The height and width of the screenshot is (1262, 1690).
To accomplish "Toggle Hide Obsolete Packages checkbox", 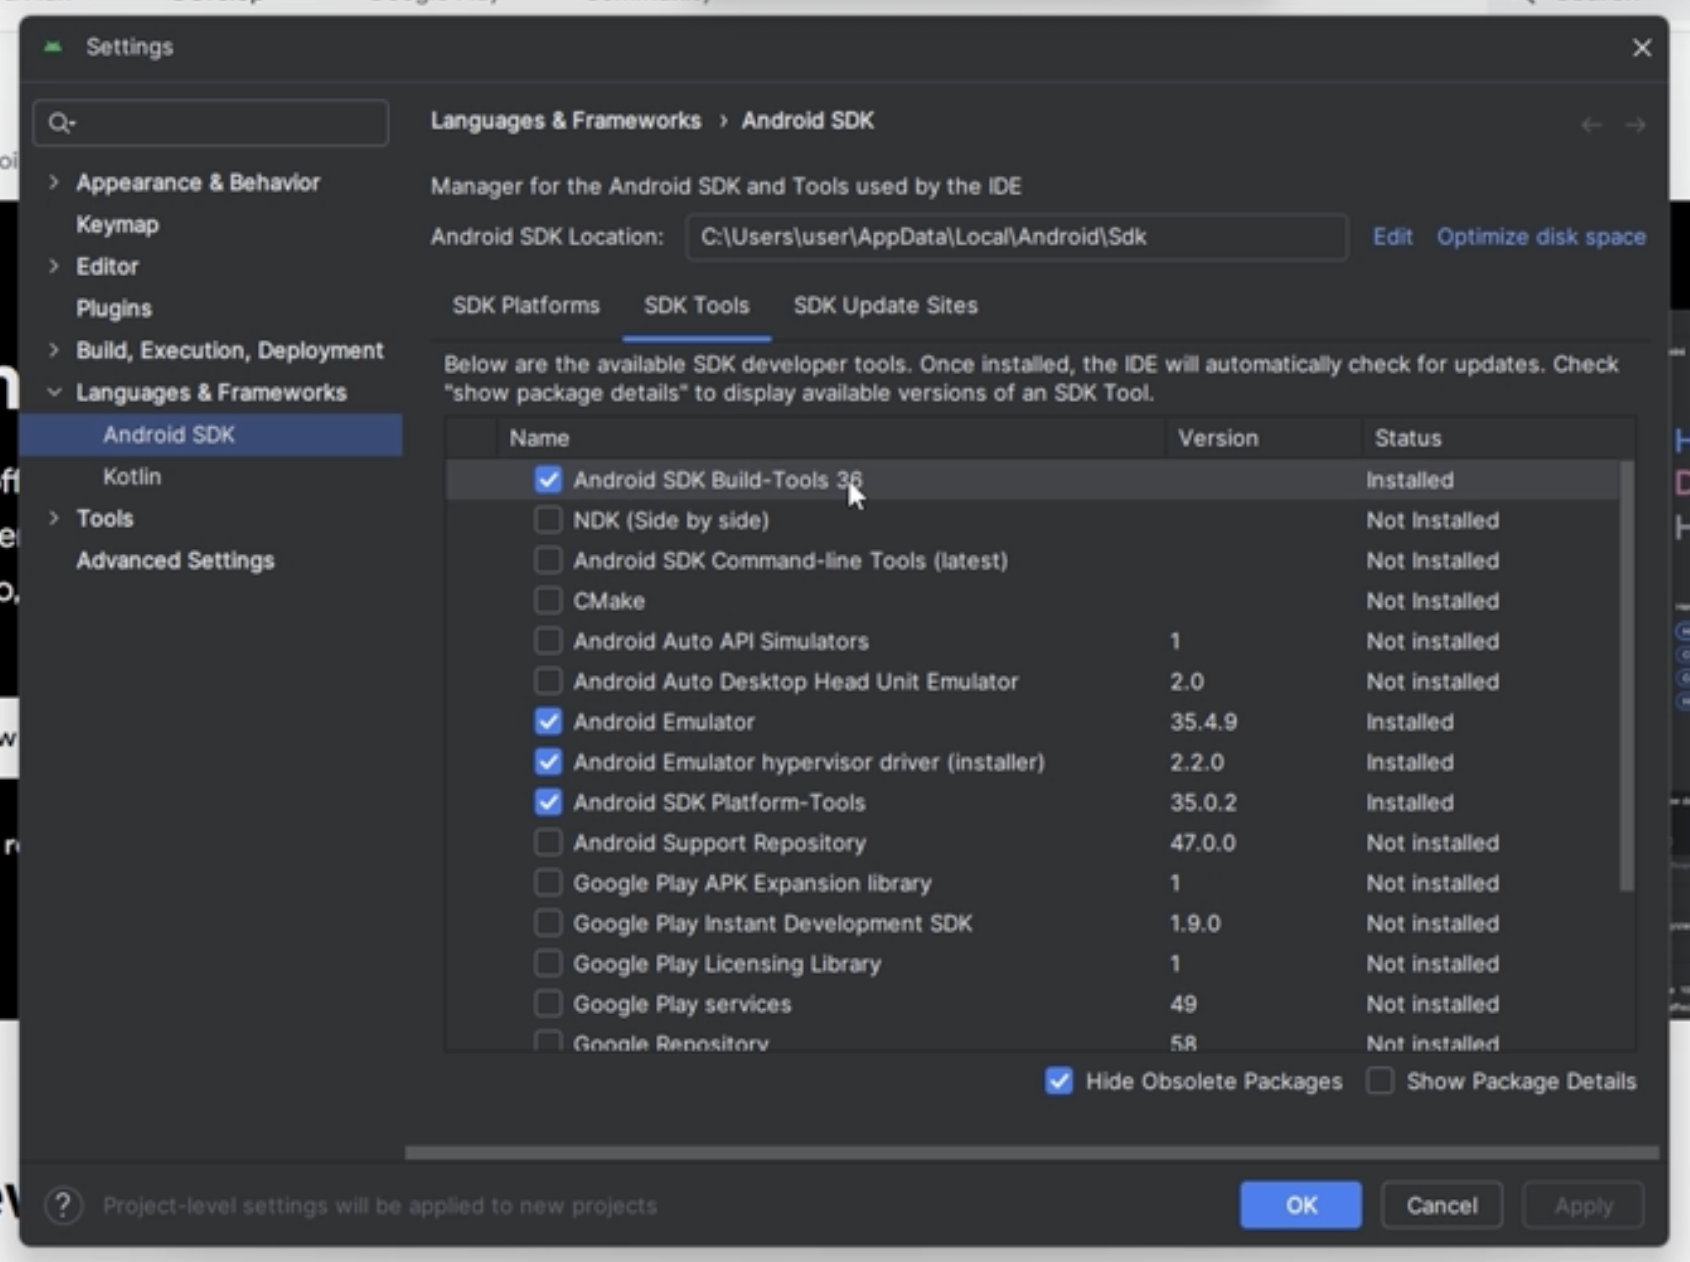I will 1059,1081.
